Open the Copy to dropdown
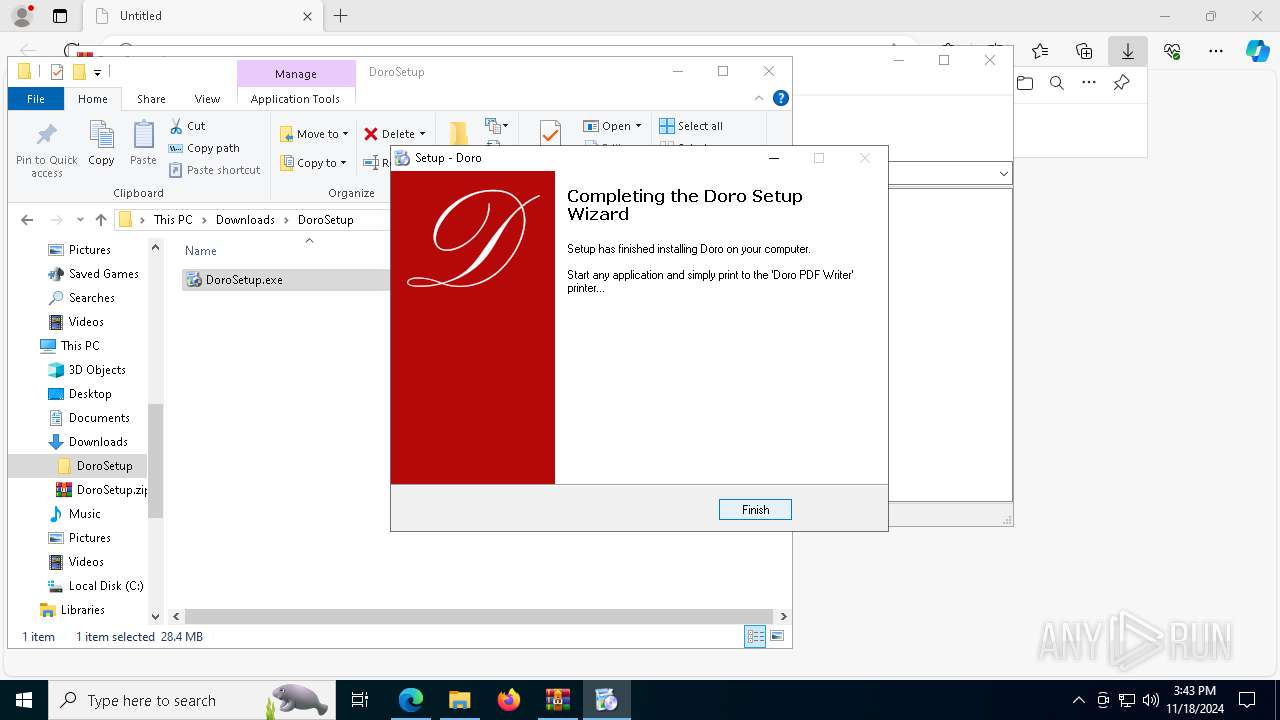 point(314,163)
